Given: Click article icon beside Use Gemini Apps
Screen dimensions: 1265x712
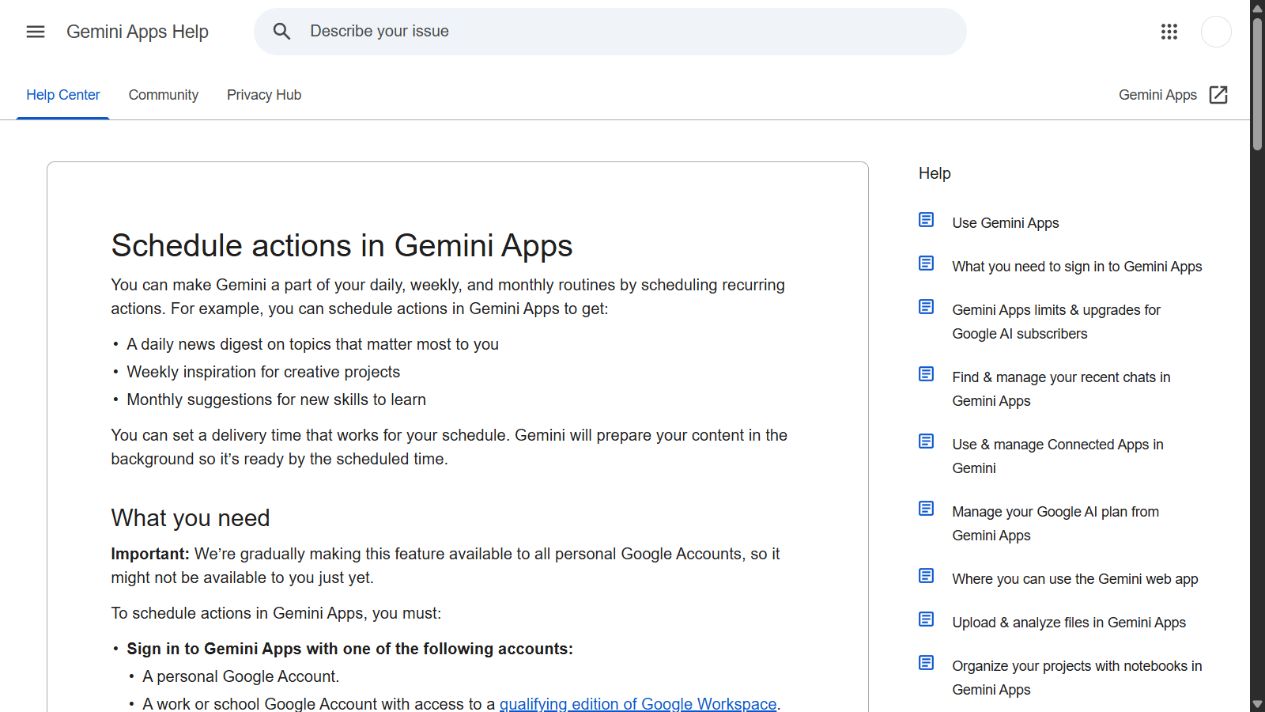Looking at the screenshot, I should tap(926, 220).
